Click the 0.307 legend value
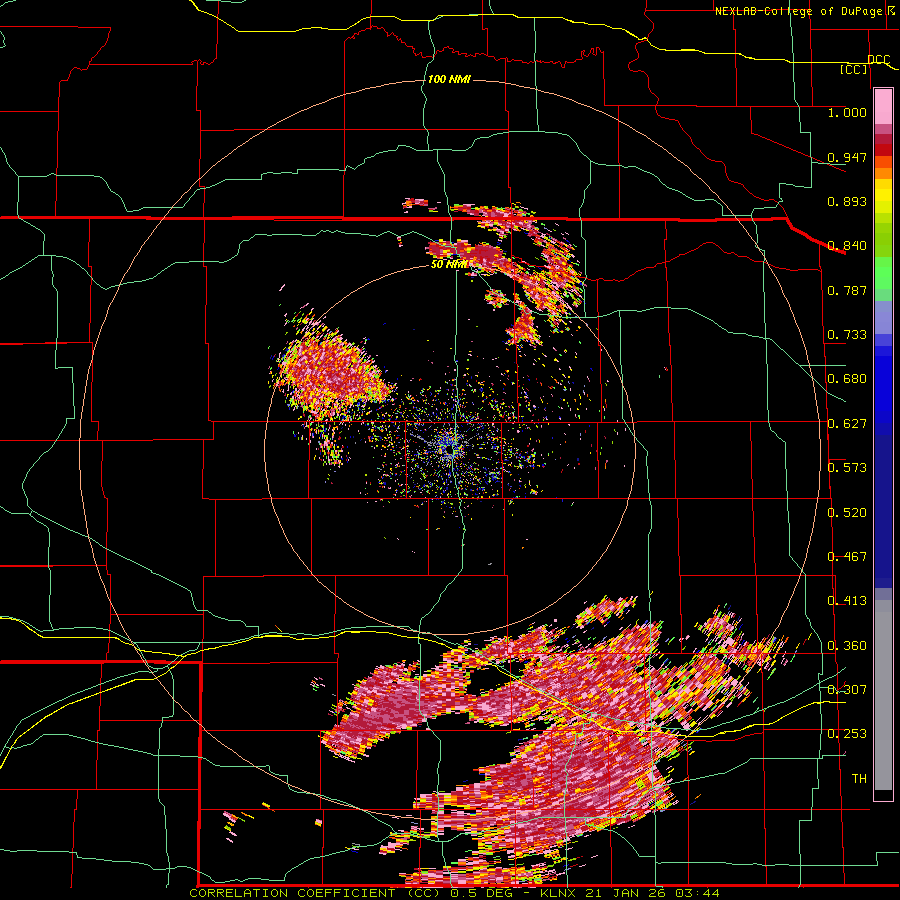This screenshot has width=900, height=900. (847, 689)
